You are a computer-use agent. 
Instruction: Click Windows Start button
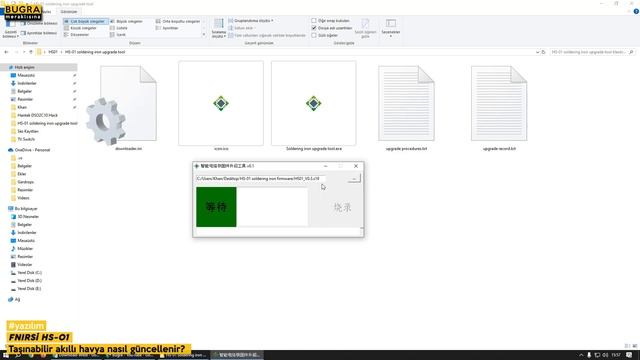(6, 356)
